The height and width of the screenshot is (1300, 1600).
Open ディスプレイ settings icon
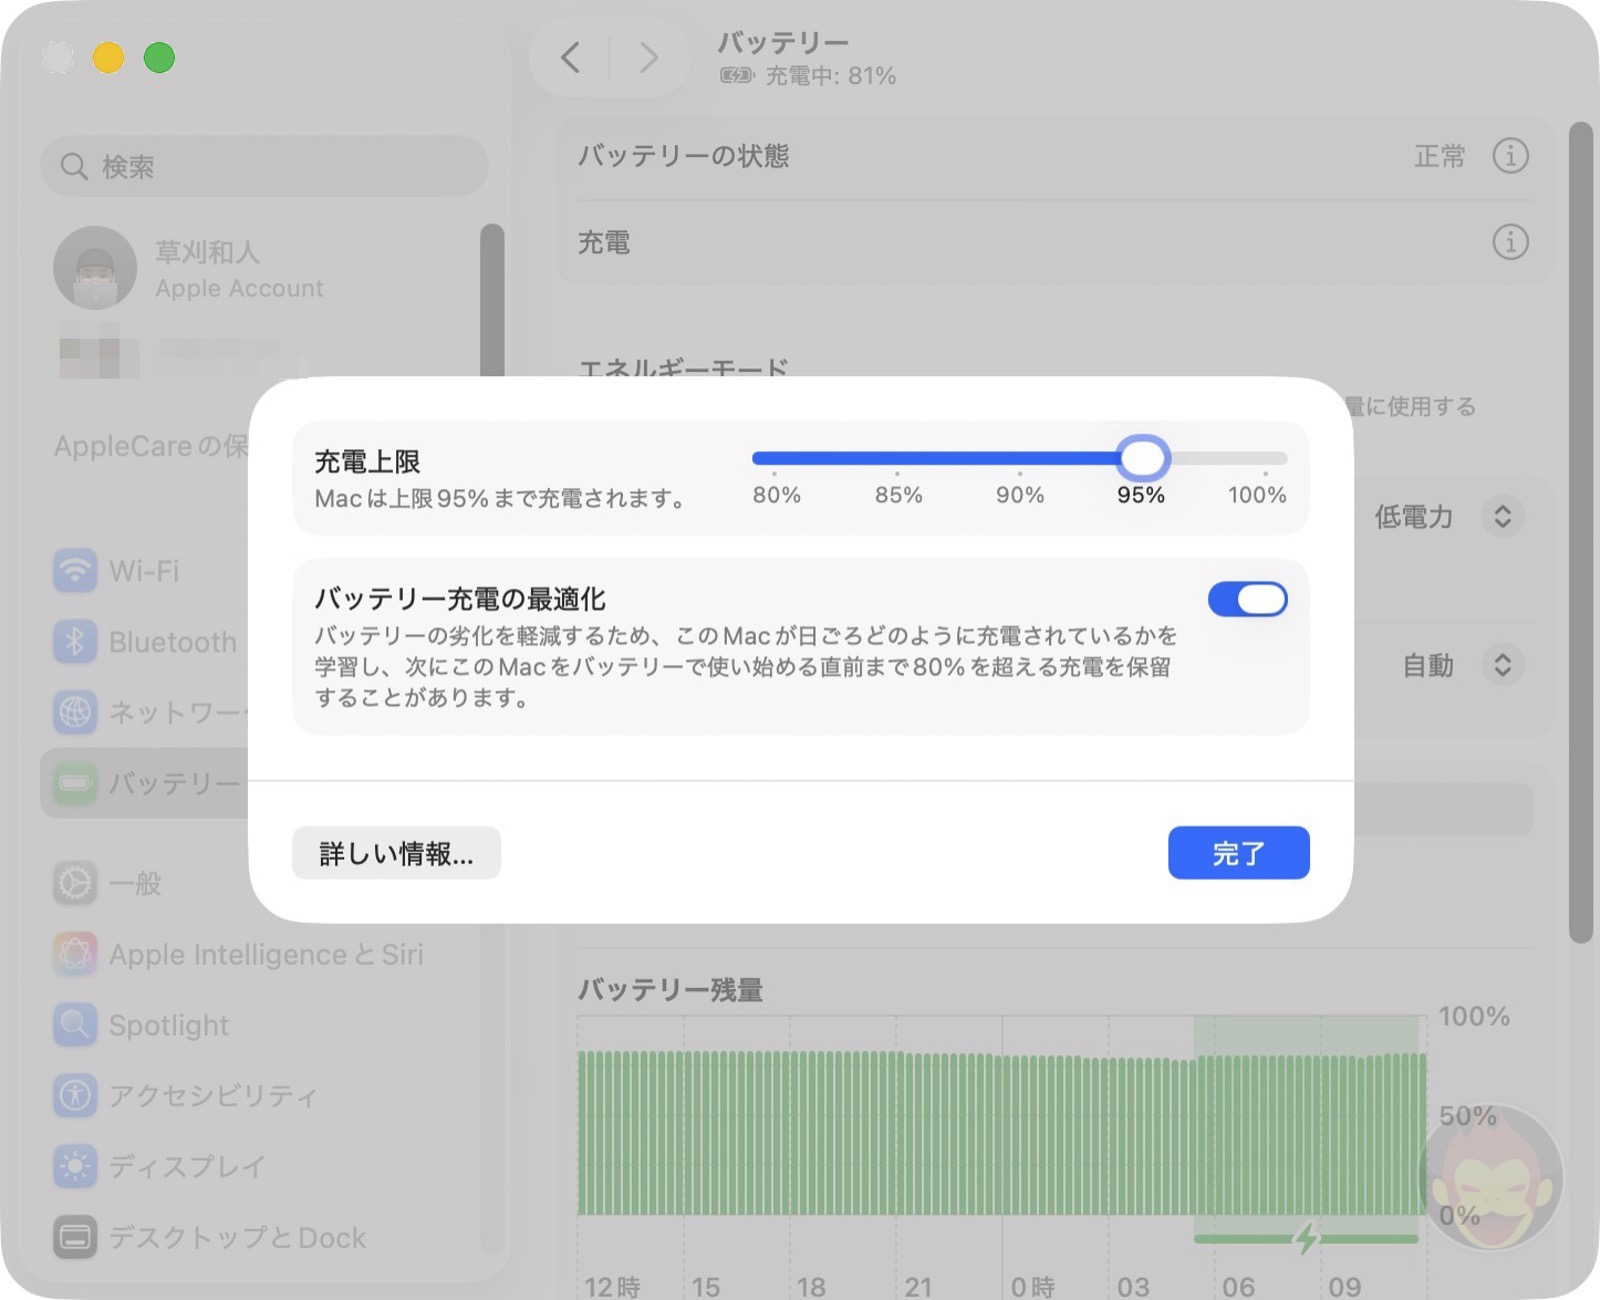pyautogui.click(x=75, y=1166)
